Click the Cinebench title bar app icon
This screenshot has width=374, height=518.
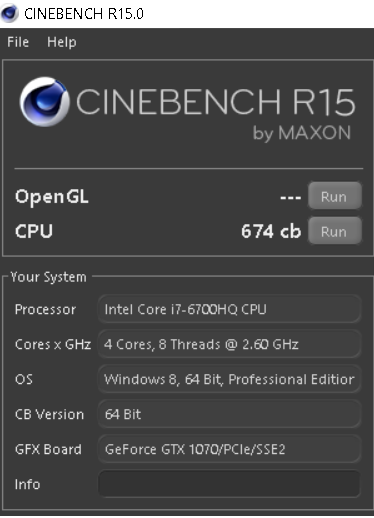pos(9,13)
